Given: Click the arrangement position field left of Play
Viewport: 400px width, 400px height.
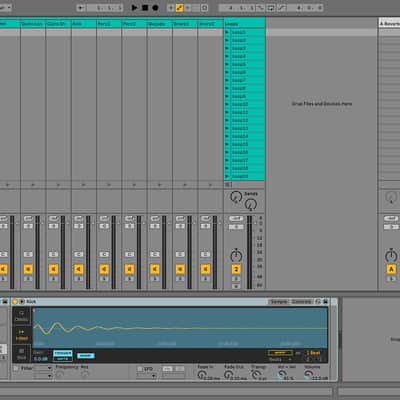Looking at the screenshot, I should (x=105, y=8).
